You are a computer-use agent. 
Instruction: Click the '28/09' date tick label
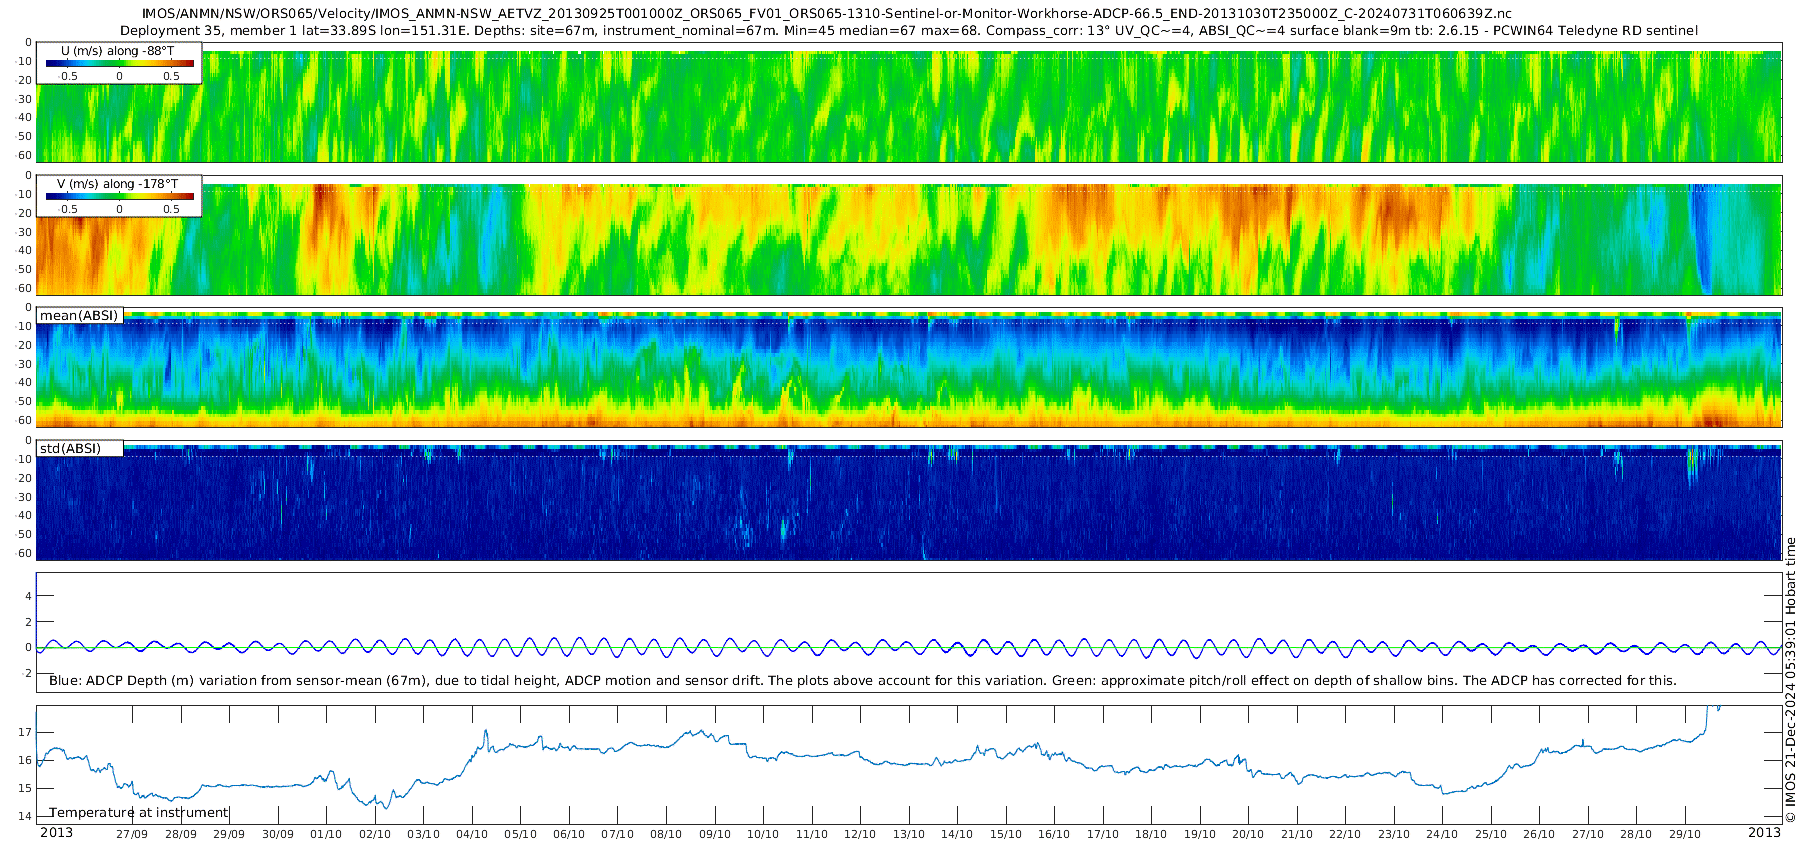point(181,834)
